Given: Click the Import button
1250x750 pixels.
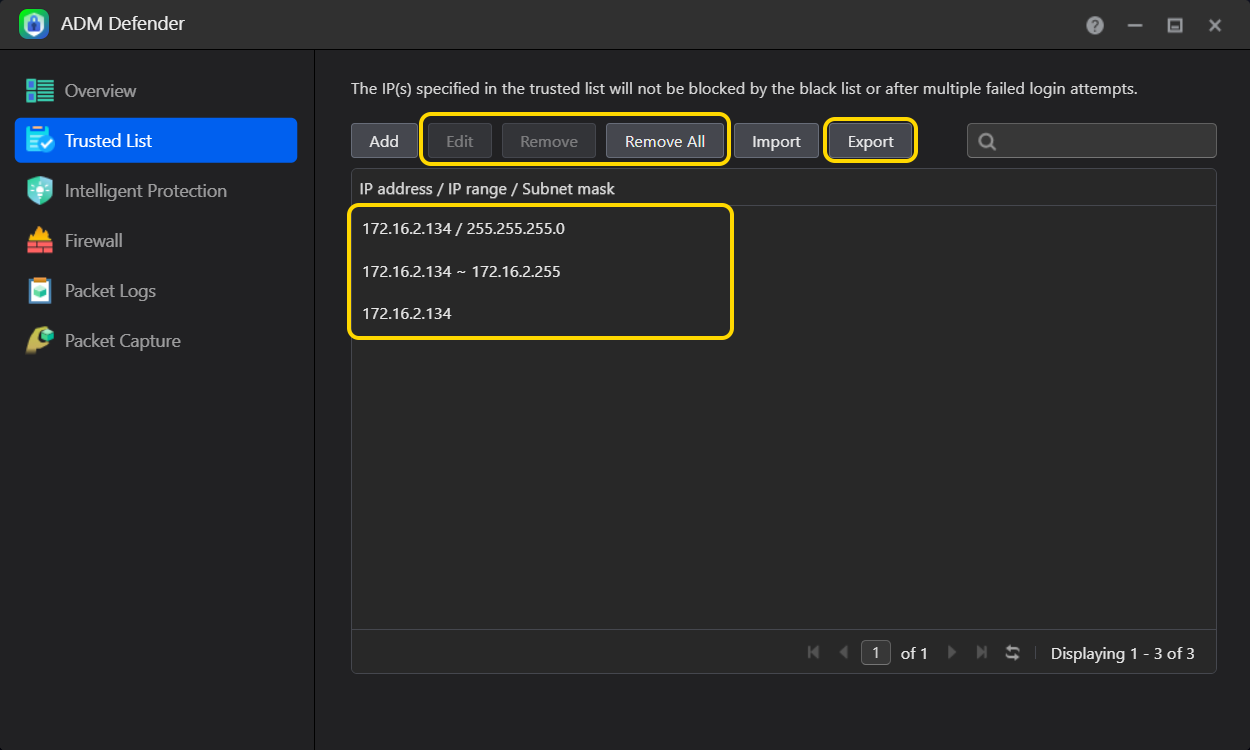Looking at the screenshot, I should click(777, 141).
